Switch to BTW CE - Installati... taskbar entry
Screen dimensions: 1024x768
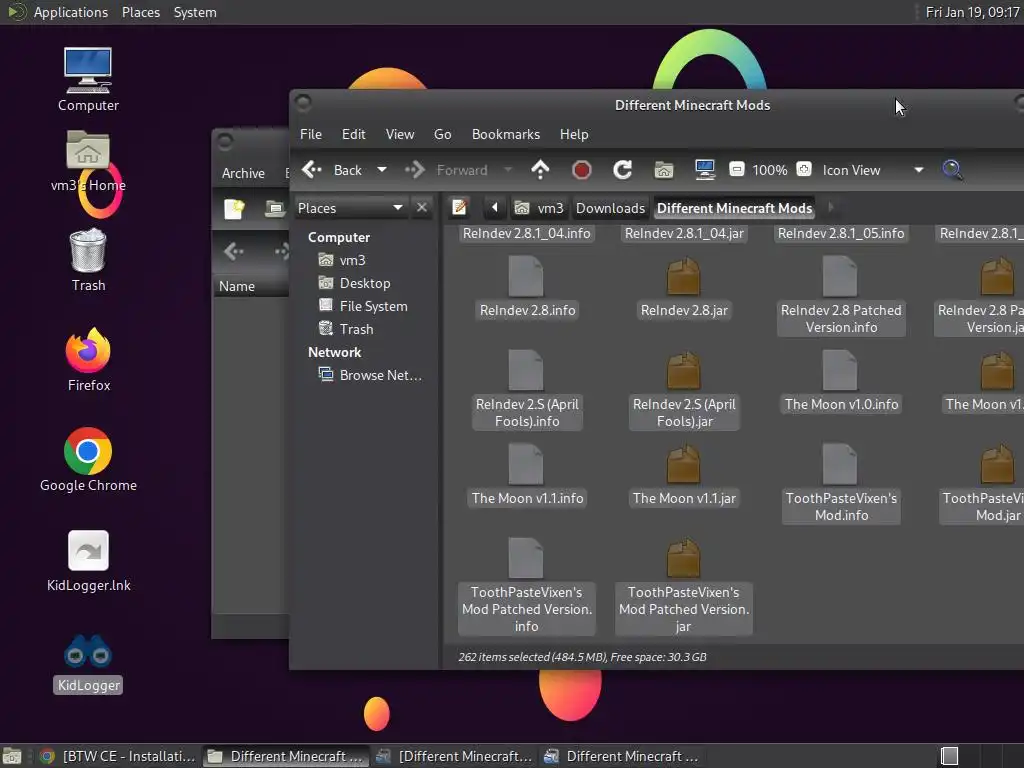tap(118, 756)
